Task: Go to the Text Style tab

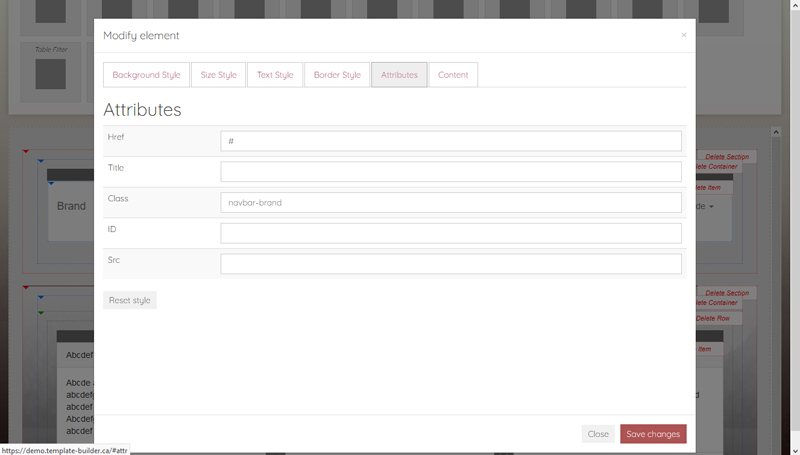Action: 275,75
